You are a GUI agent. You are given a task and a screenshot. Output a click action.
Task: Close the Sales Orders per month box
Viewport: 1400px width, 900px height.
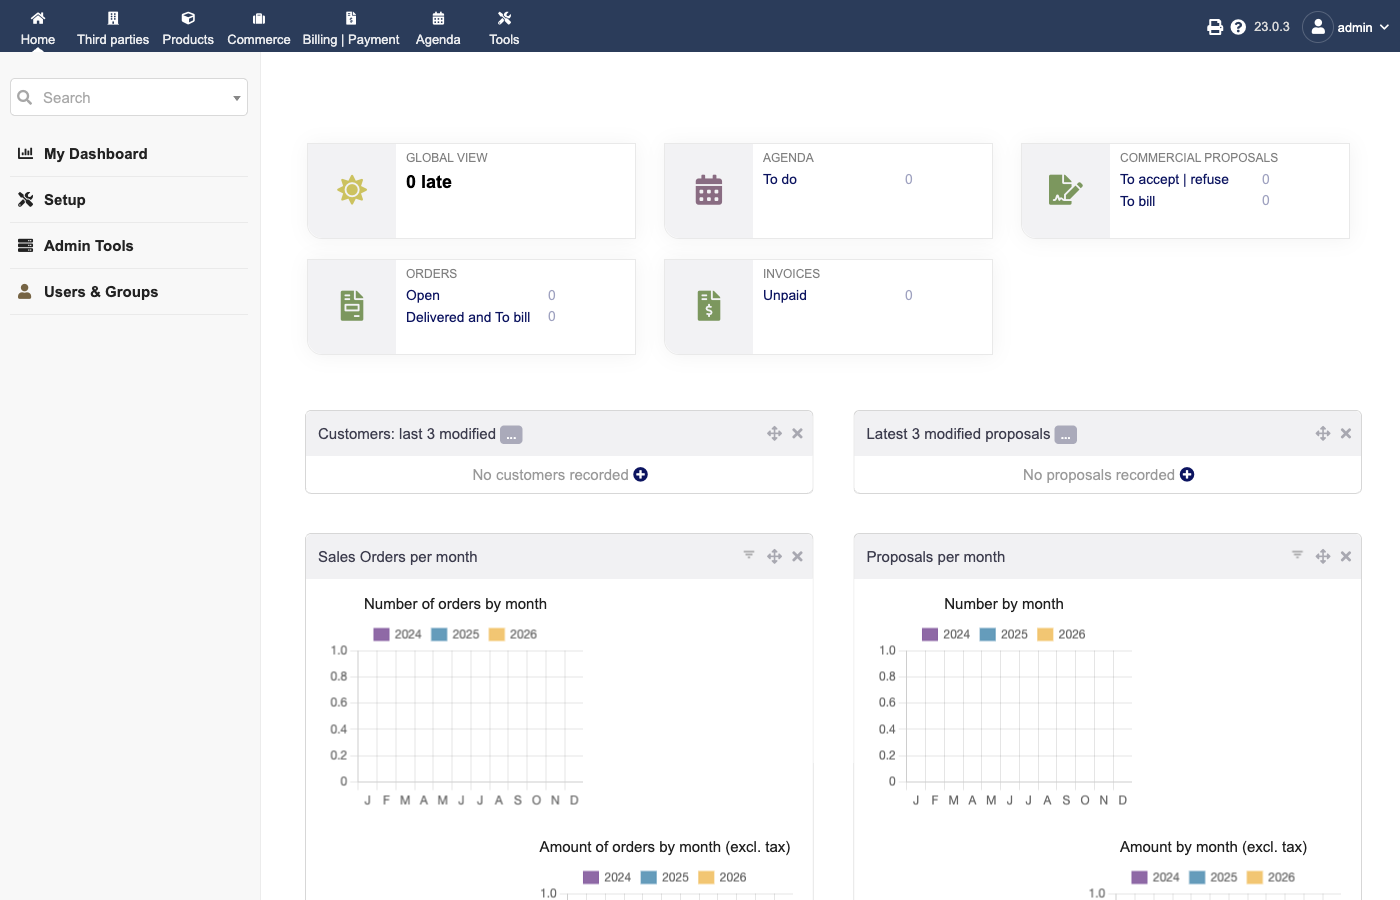click(798, 556)
